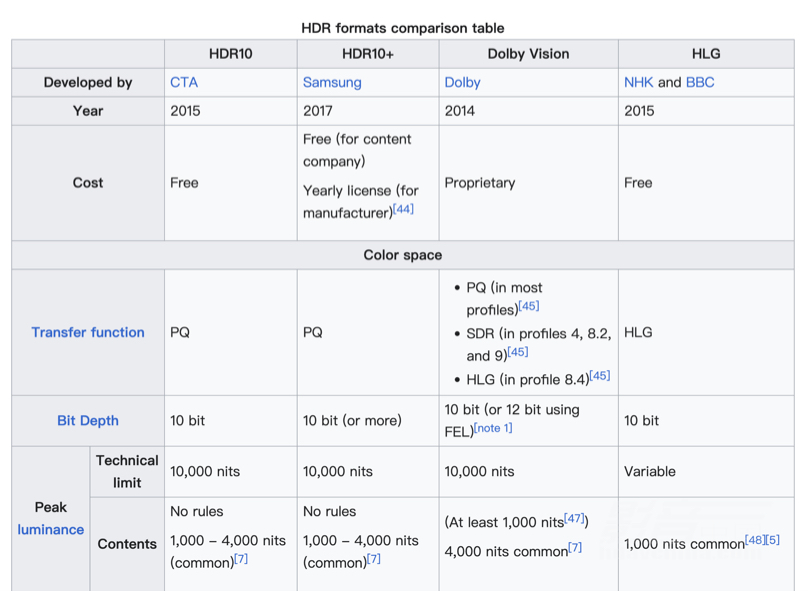Screen dimensions: 808x591
Task: Click the PQ cell under HDR10+
Action: click(x=368, y=332)
